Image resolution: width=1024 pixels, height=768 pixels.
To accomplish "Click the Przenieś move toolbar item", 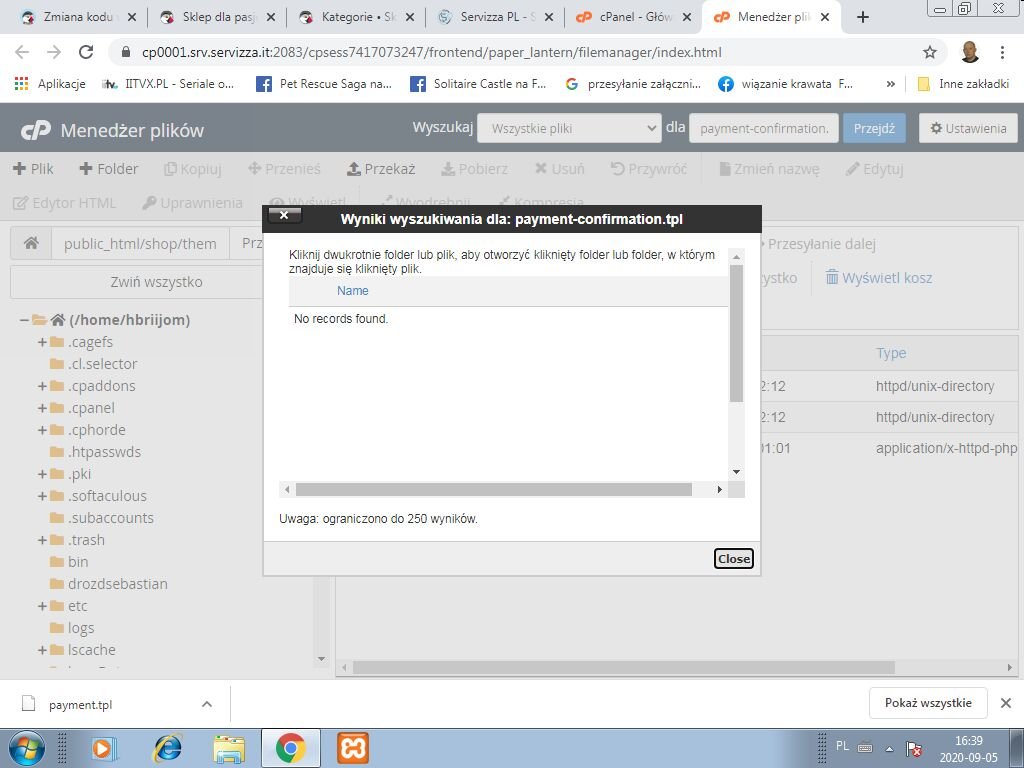I will [x=284, y=168].
